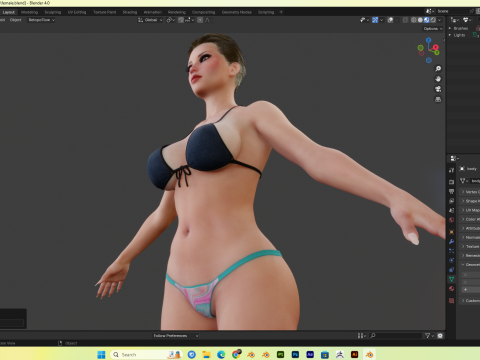Toggle proportional editing button in header

(x=200, y=20)
